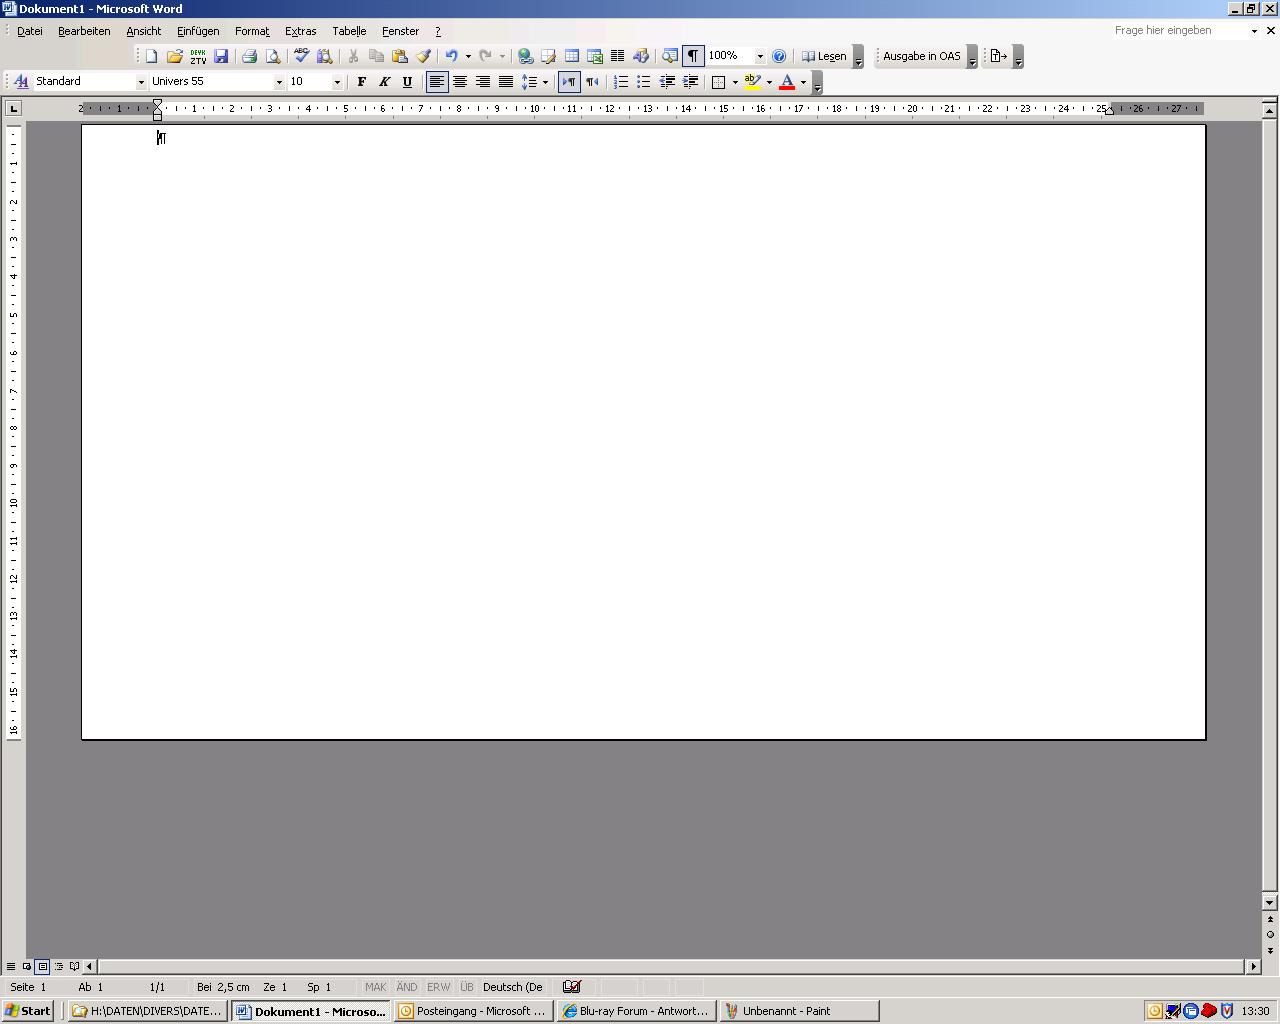Click the DEVK ZTV toolbar icon

[x=198, y=56]
